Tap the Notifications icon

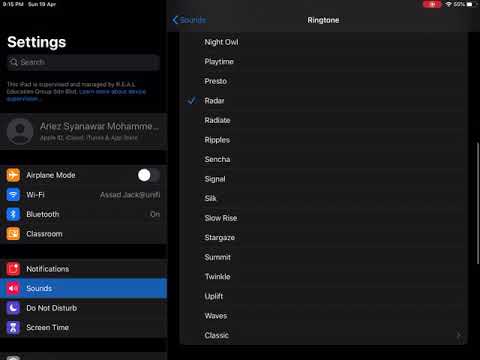(13, 269)
